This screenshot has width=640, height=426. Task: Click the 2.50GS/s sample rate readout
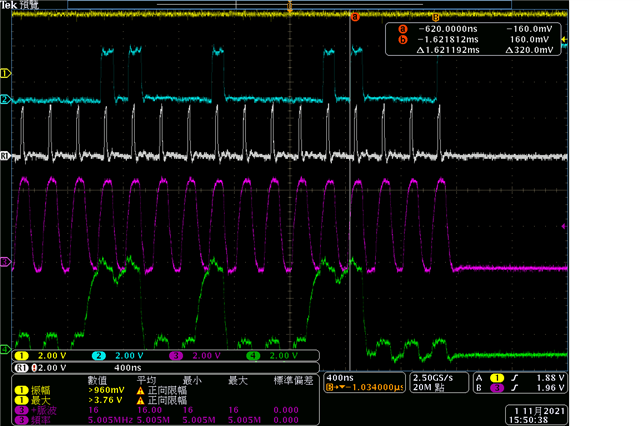click(433, 378)
